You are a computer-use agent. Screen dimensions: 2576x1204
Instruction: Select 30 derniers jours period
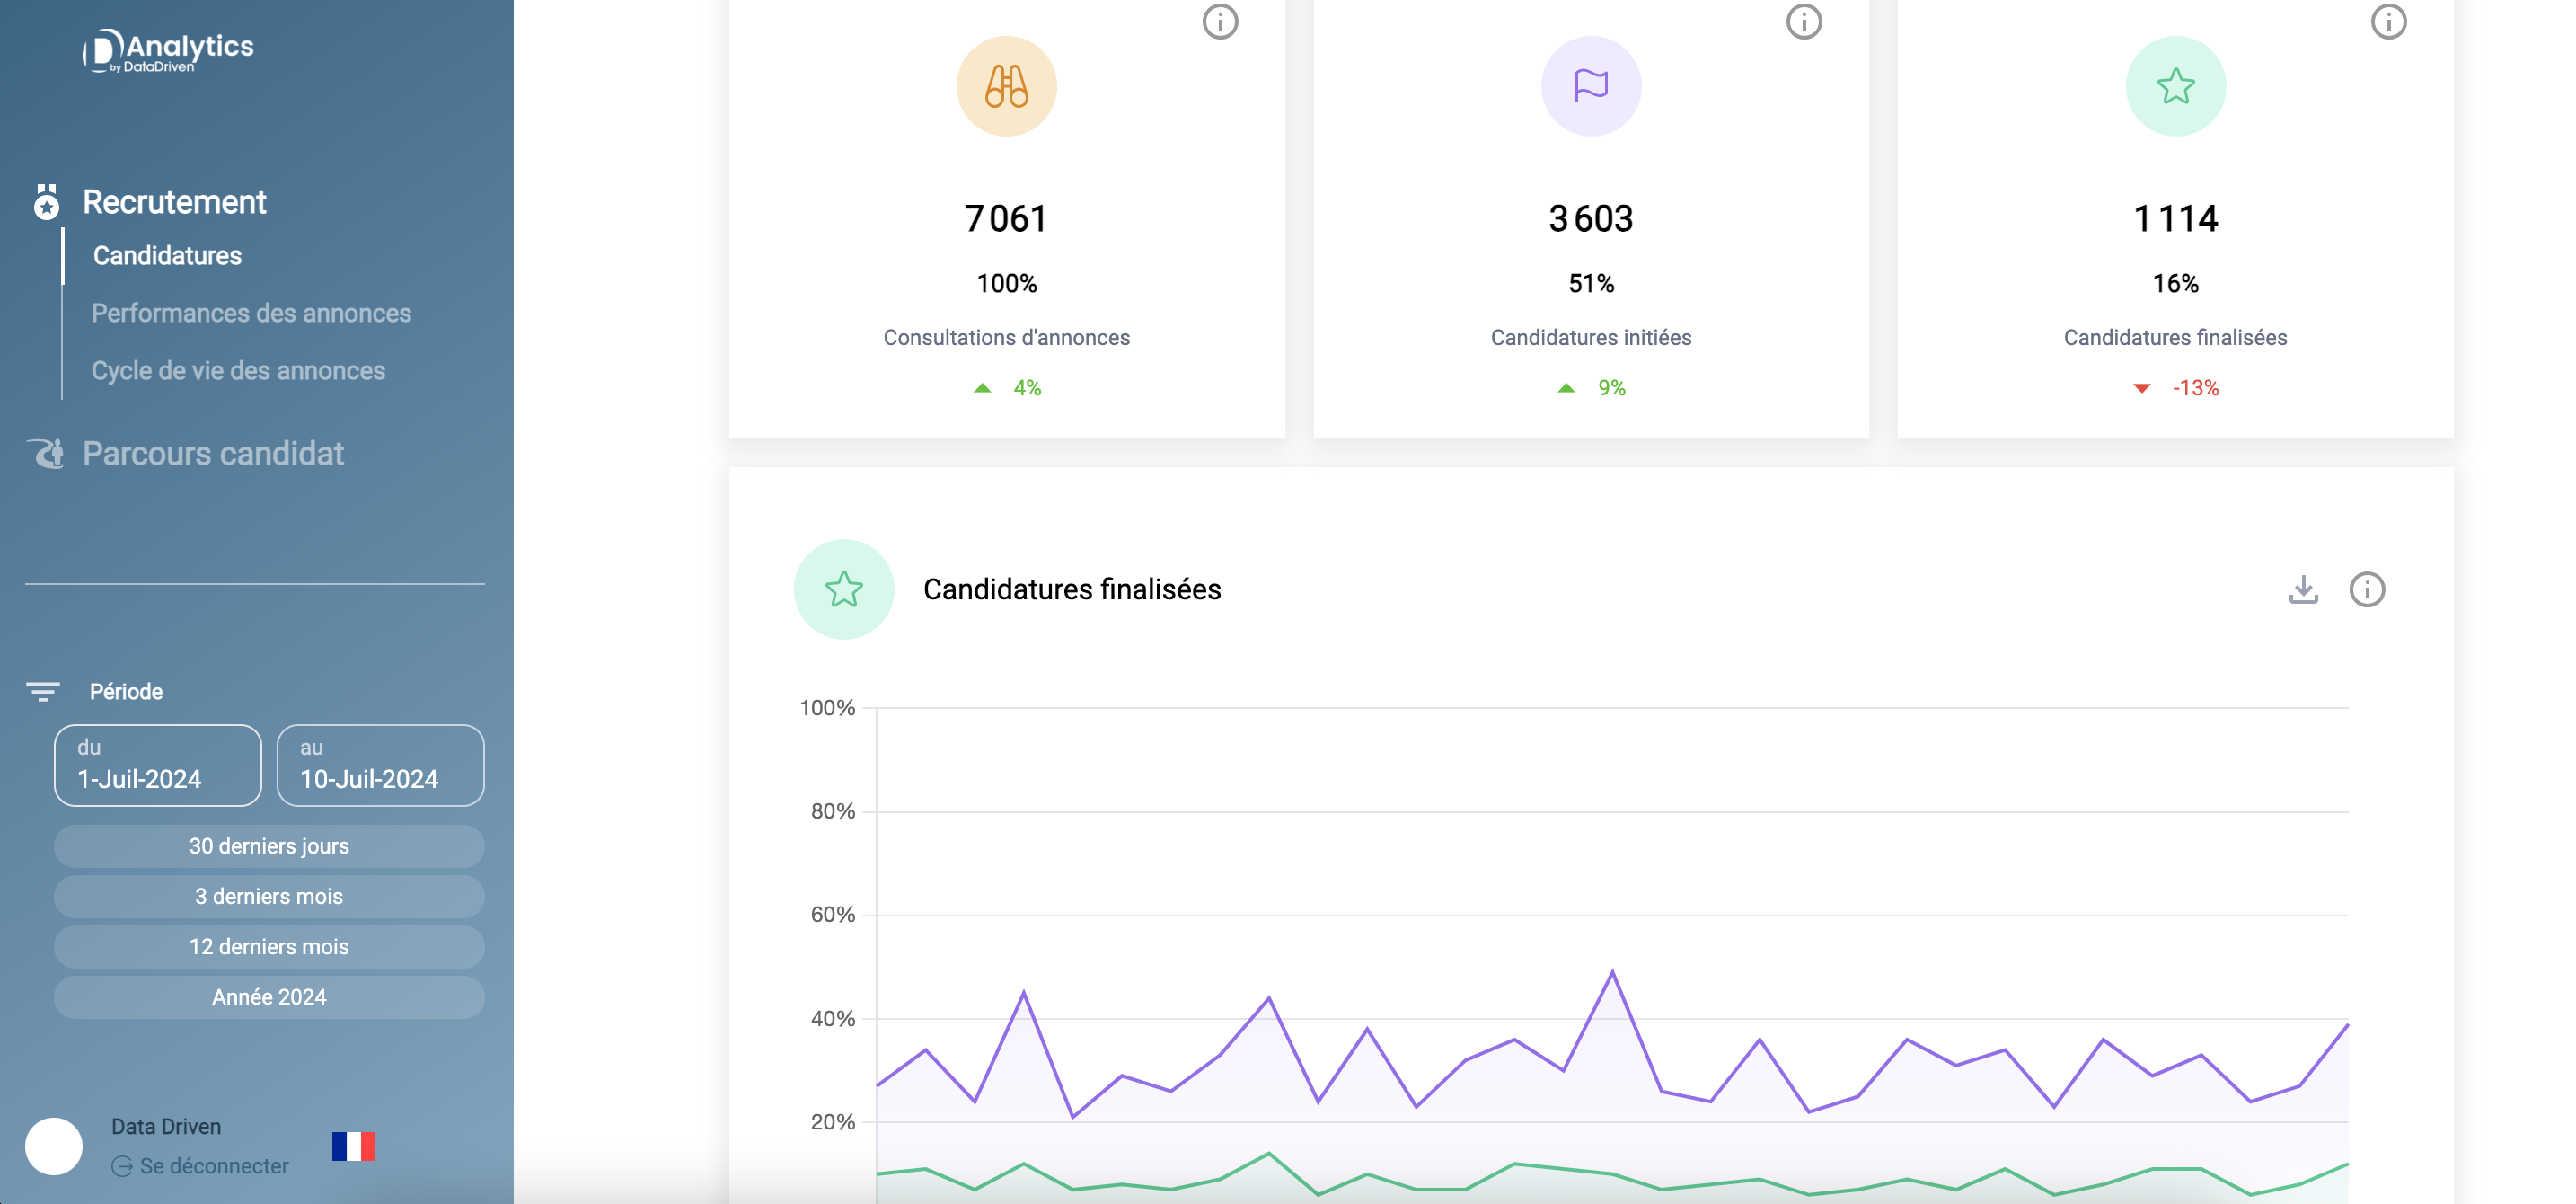[x=269, y=846]
